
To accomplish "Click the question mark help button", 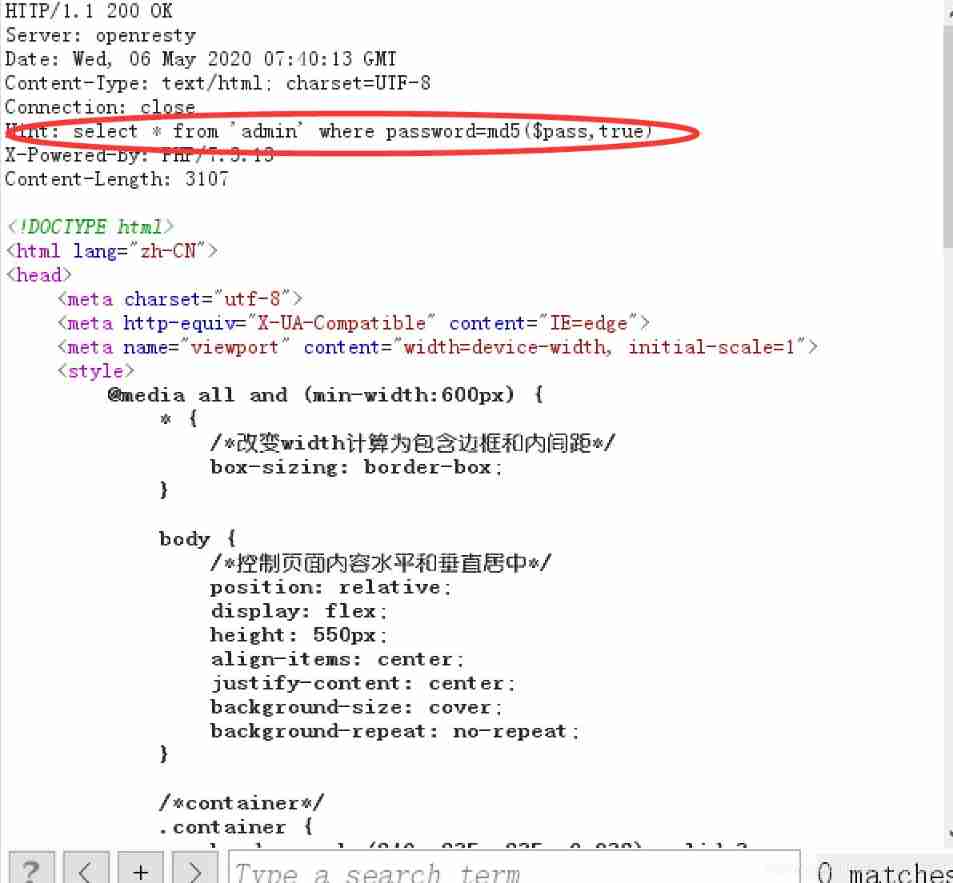I will [x=32, y=868].
